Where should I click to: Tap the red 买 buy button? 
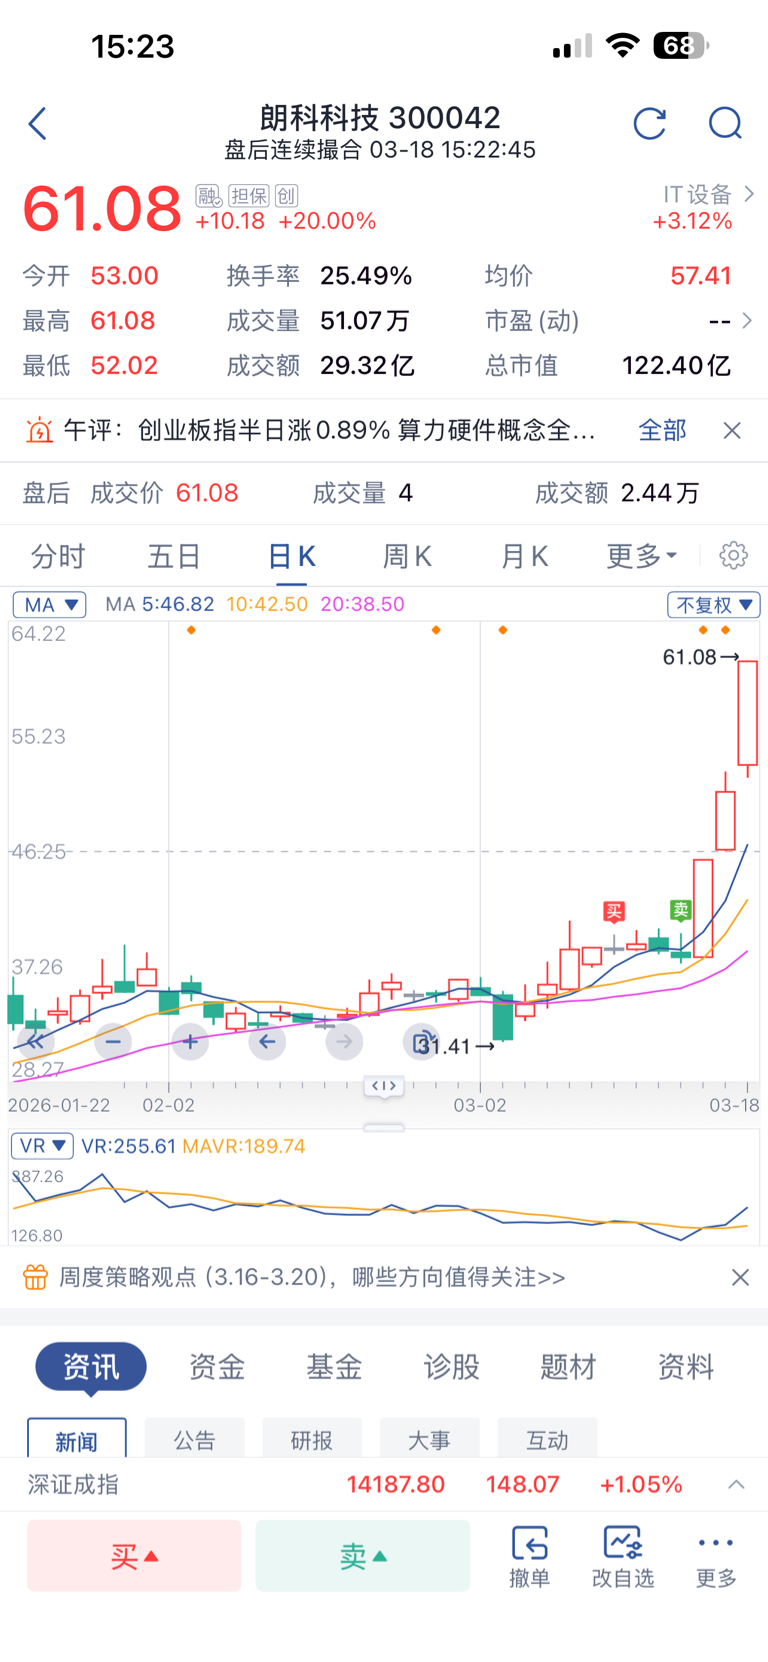(x=134, y=1556)
